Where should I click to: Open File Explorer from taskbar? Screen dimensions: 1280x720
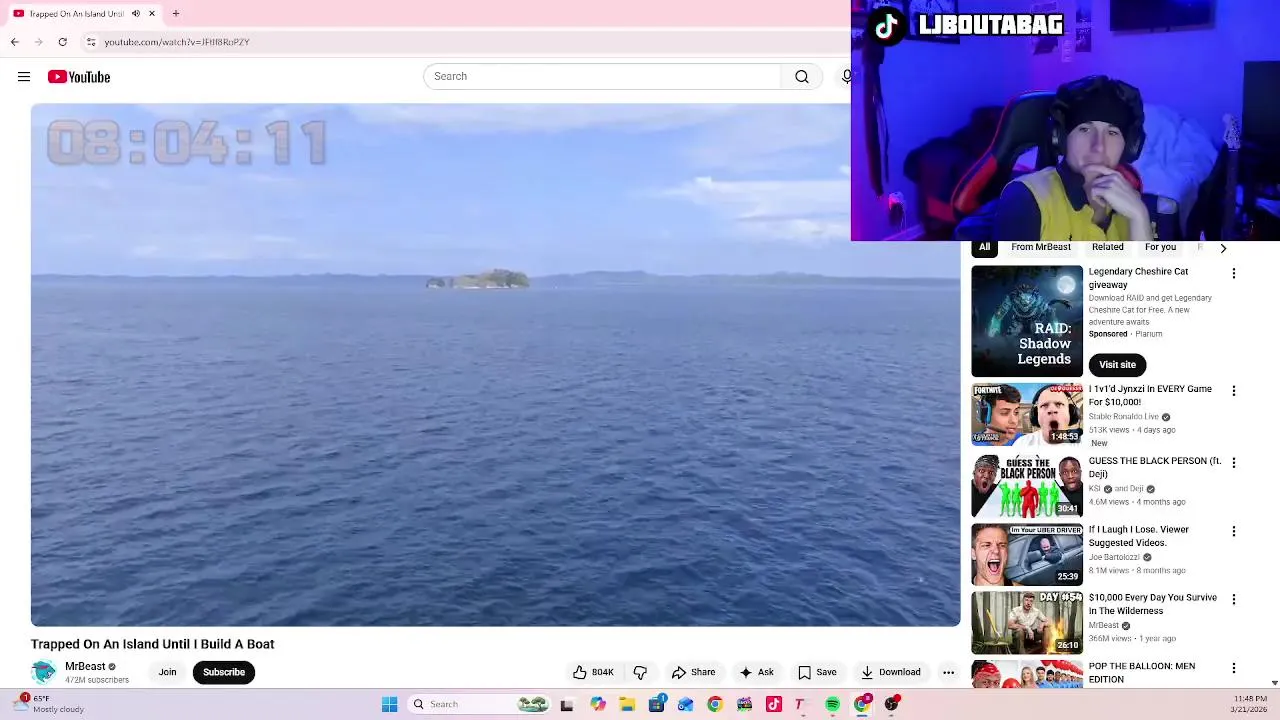coord(627,704)
